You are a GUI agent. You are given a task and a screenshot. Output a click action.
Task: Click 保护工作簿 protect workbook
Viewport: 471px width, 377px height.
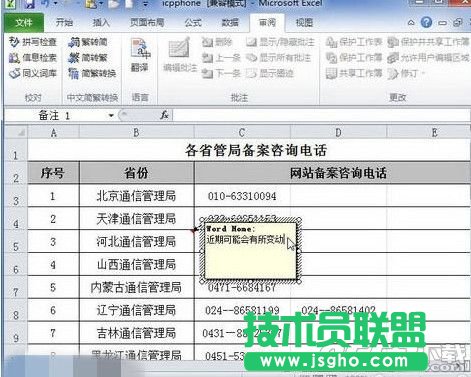click(354, 58)
